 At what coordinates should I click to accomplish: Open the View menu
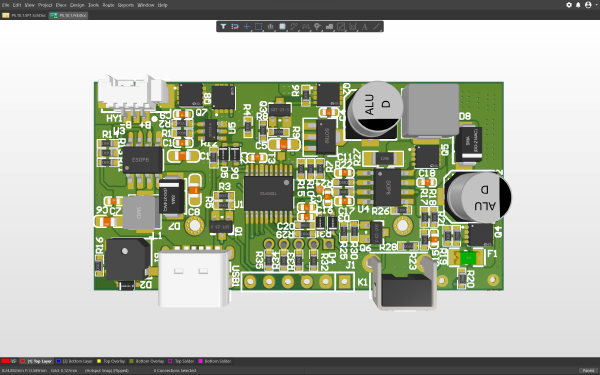coord(29,5)
